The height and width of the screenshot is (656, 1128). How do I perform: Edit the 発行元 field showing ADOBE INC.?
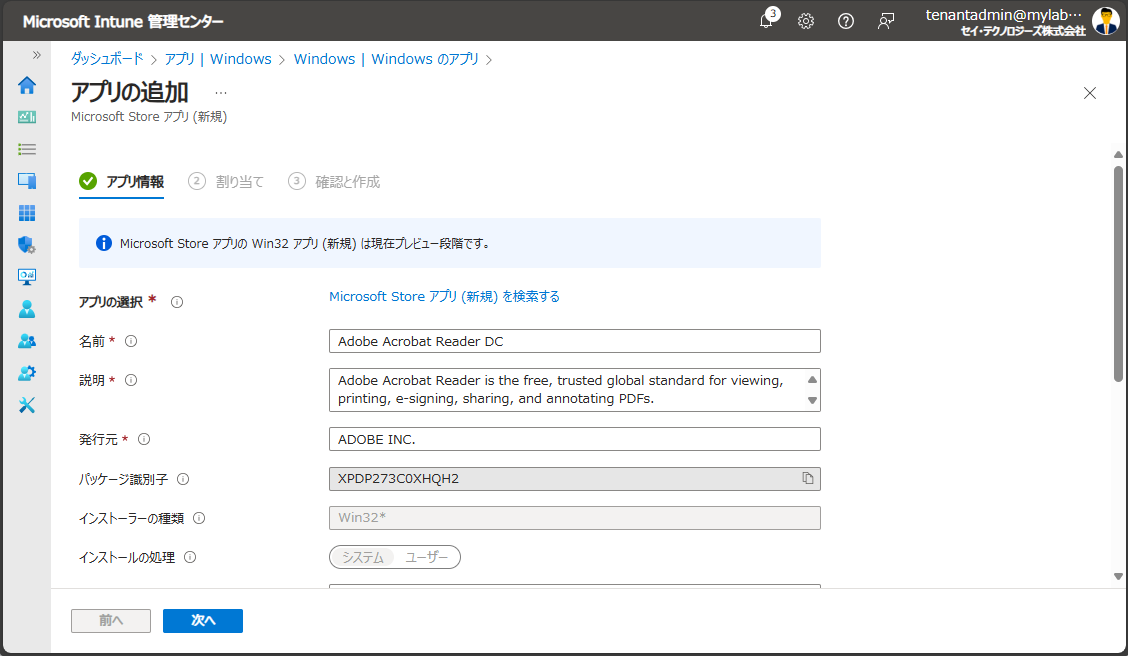[574, 439]
